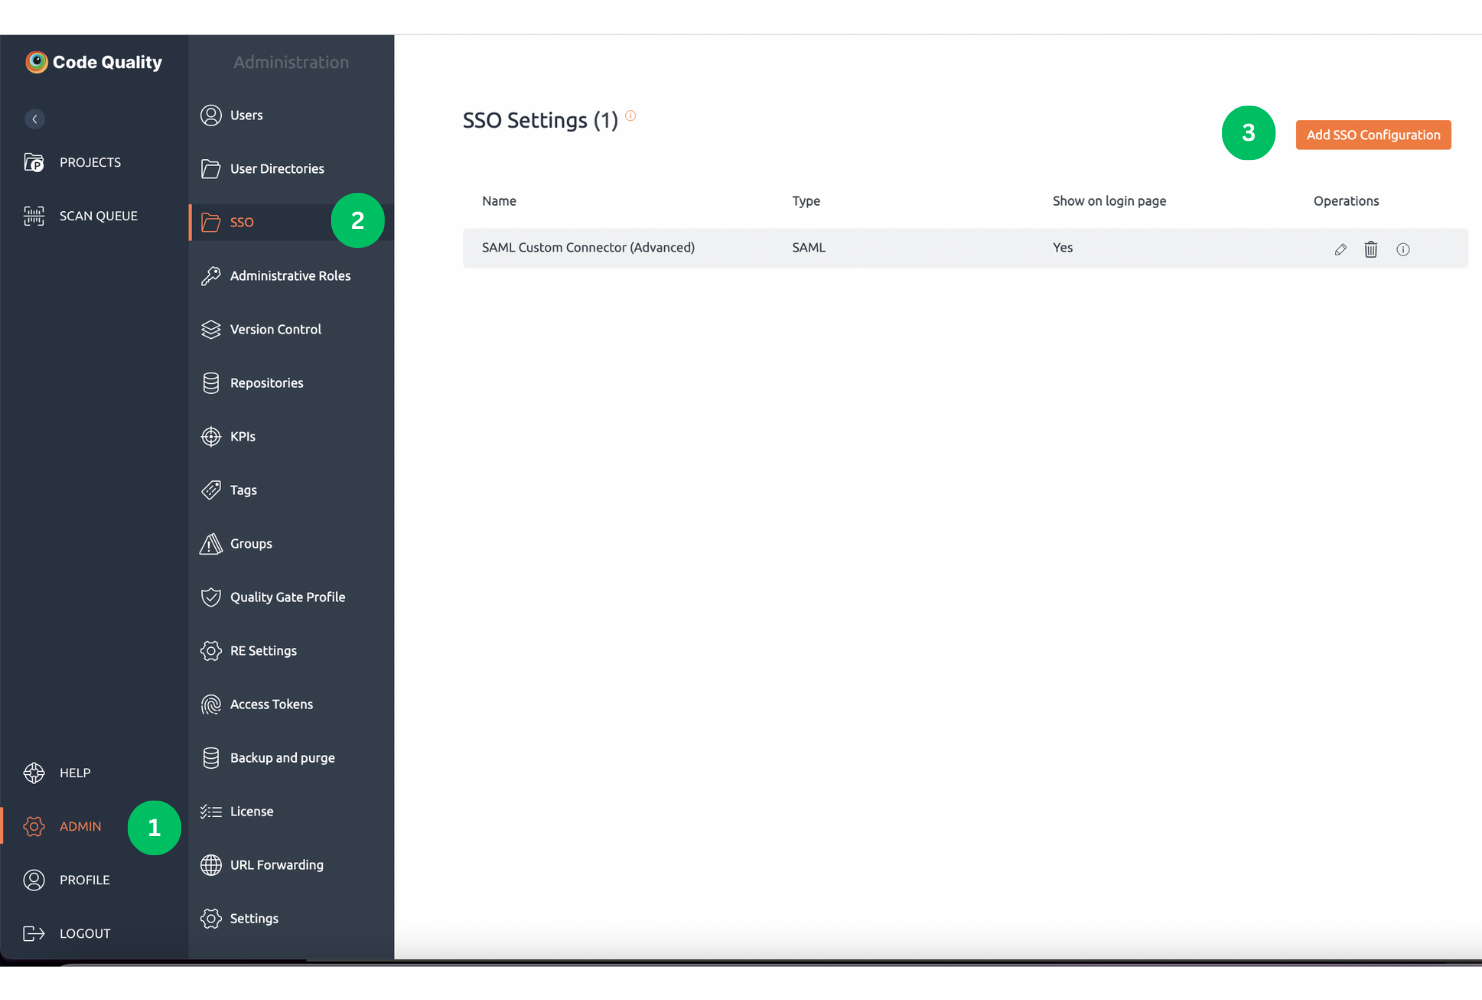Click the Access Tokens fingerprint icon
The image size is (1482, 1000).
211,704
